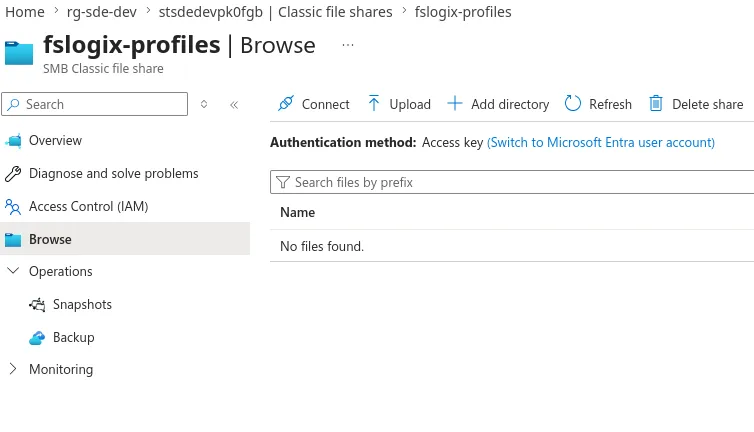Click the Monitoring label in sidebar
754x432 pixels.
(x=61, y=369)
